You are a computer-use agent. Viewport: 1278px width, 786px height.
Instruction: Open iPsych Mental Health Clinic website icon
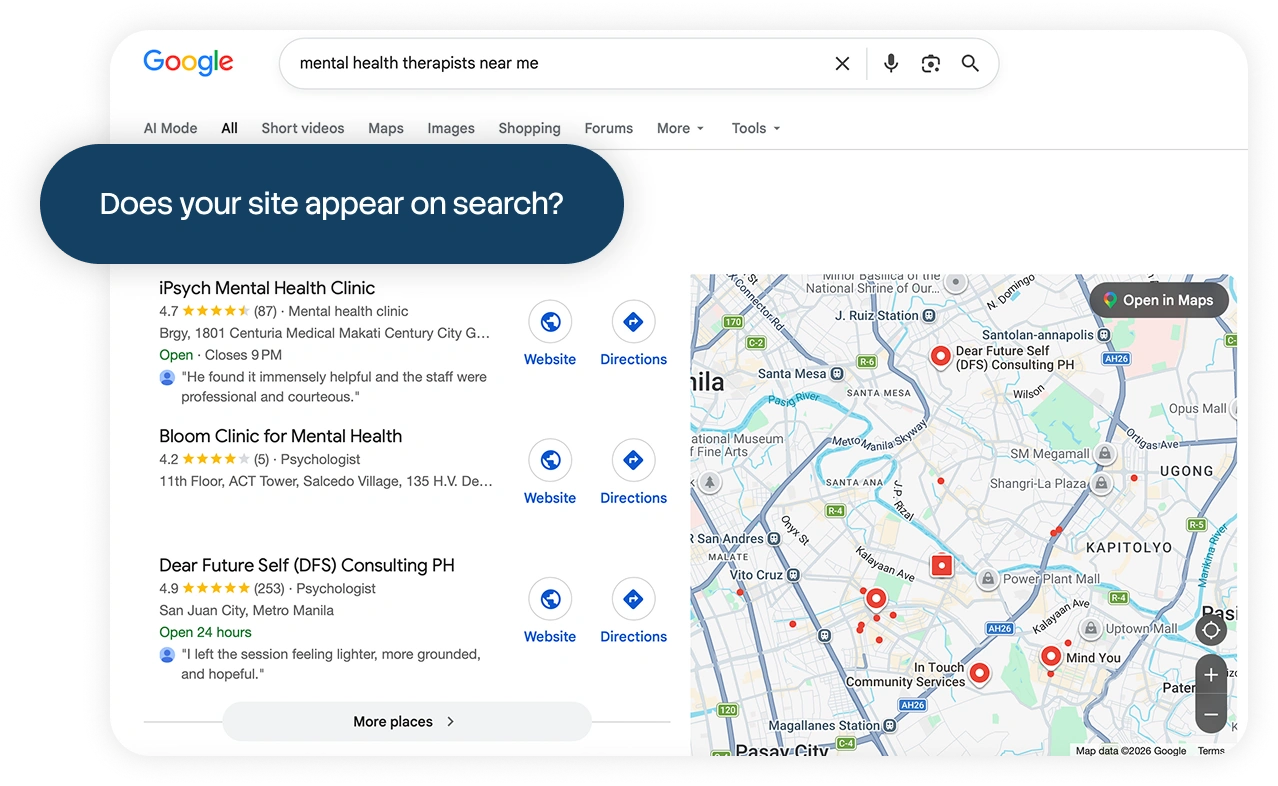point(550,322)
